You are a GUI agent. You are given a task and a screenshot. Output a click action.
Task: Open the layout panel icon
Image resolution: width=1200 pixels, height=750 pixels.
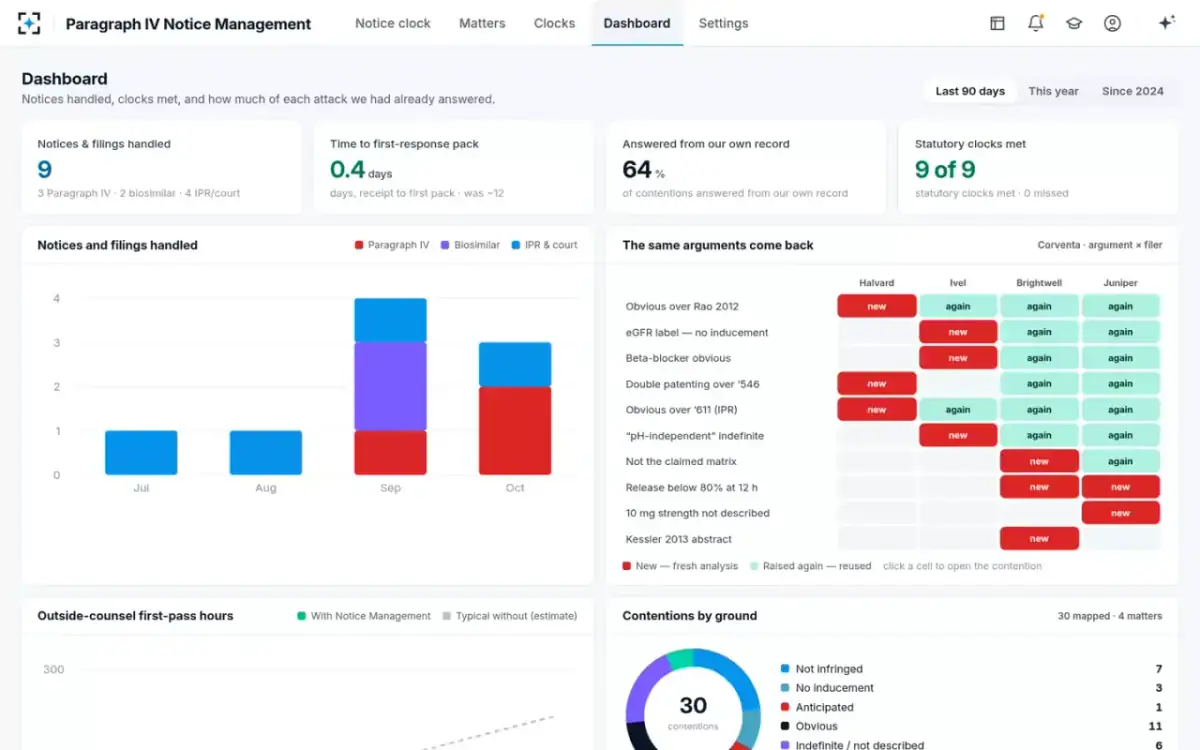coord(997,23)
